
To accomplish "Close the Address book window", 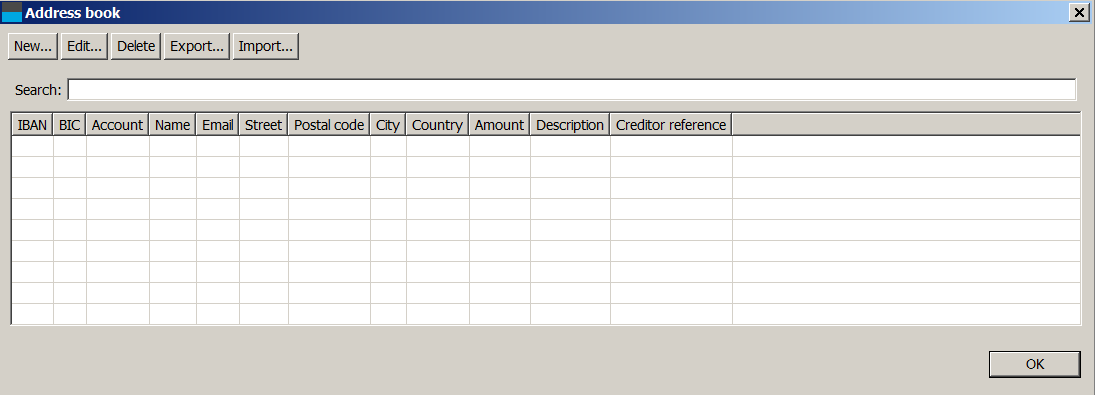I will click(1078, 13).
